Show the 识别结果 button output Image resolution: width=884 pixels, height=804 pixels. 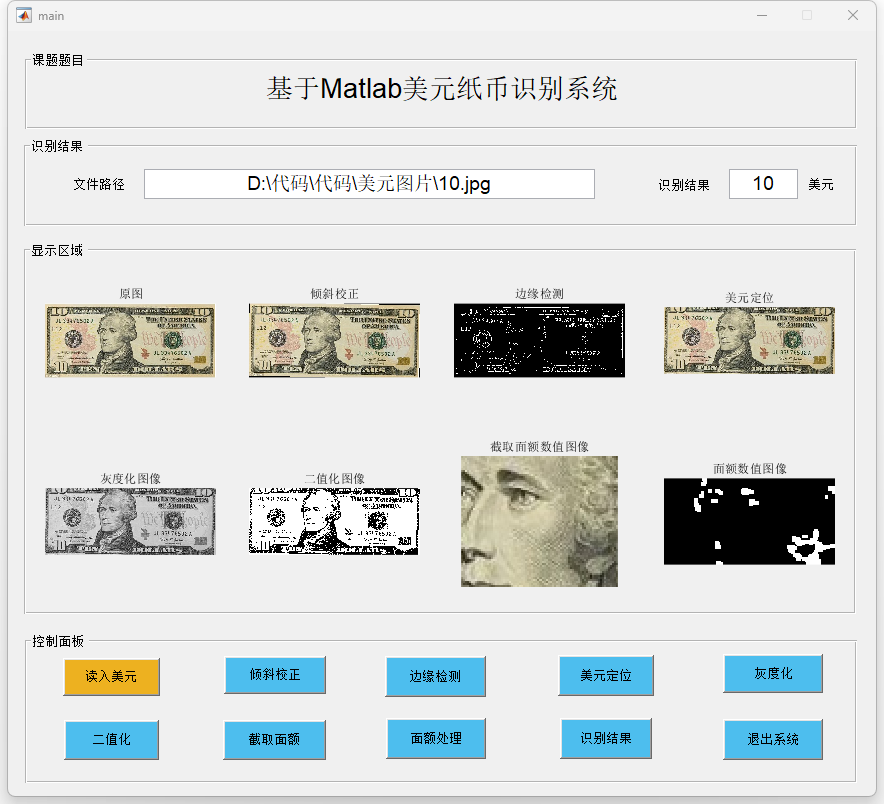(605, 738)
